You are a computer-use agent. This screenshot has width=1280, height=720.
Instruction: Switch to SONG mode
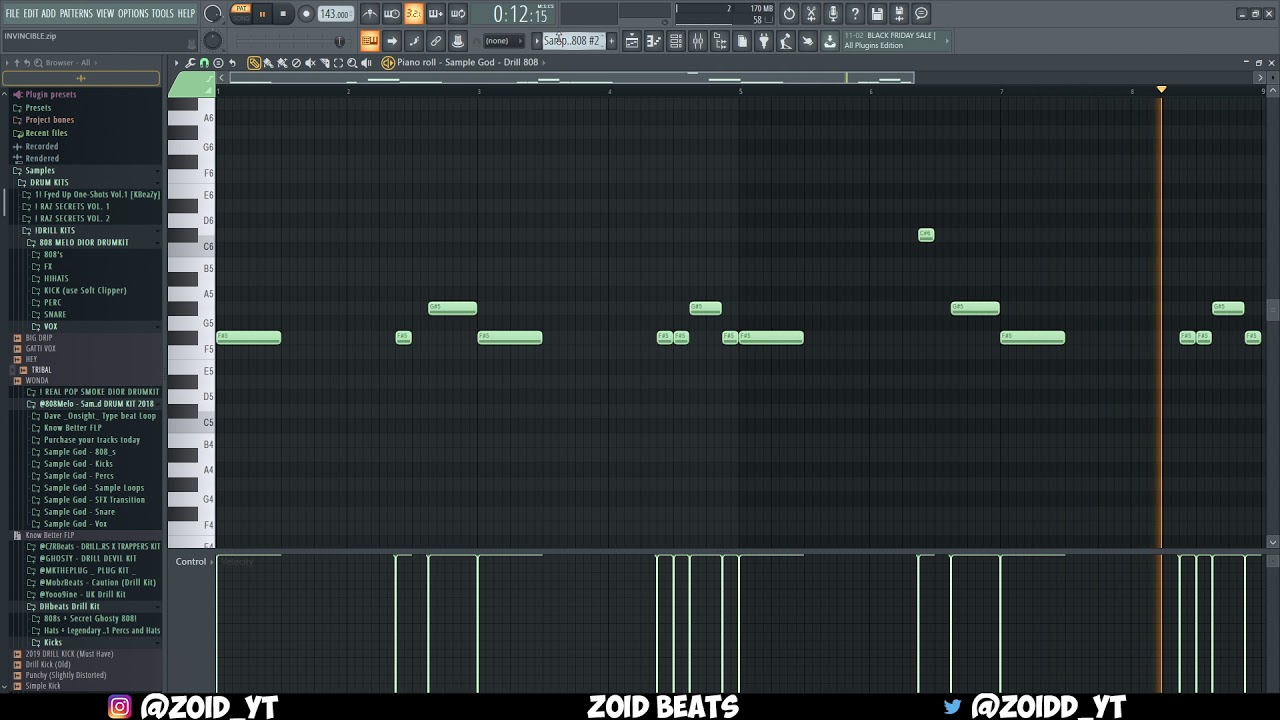click(x=241, y=19)
